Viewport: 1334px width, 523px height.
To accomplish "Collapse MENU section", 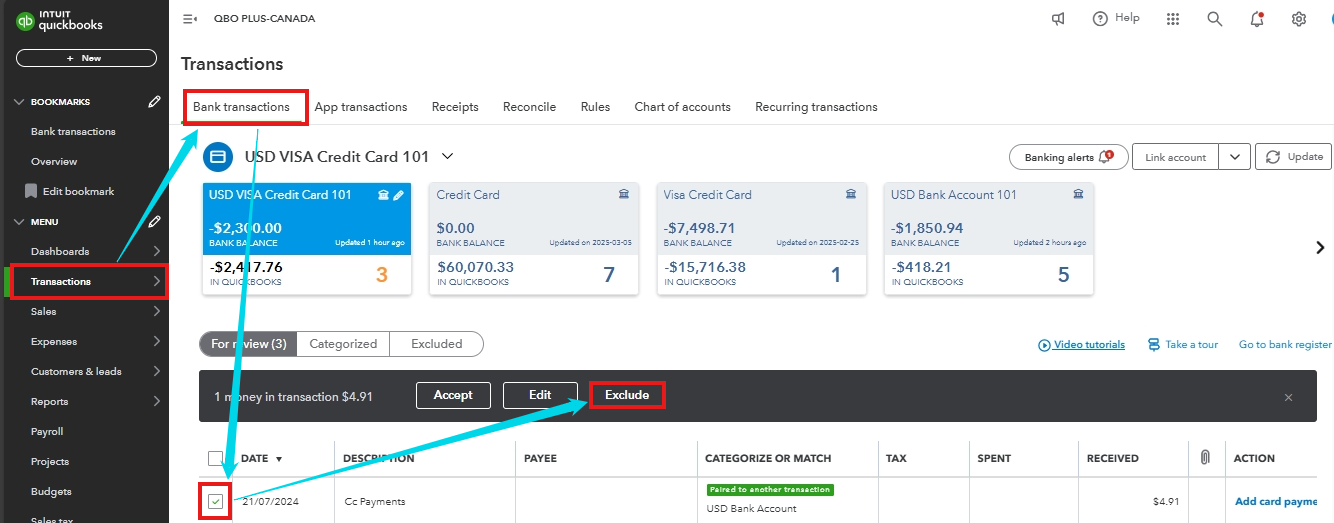I will point(19,222).
